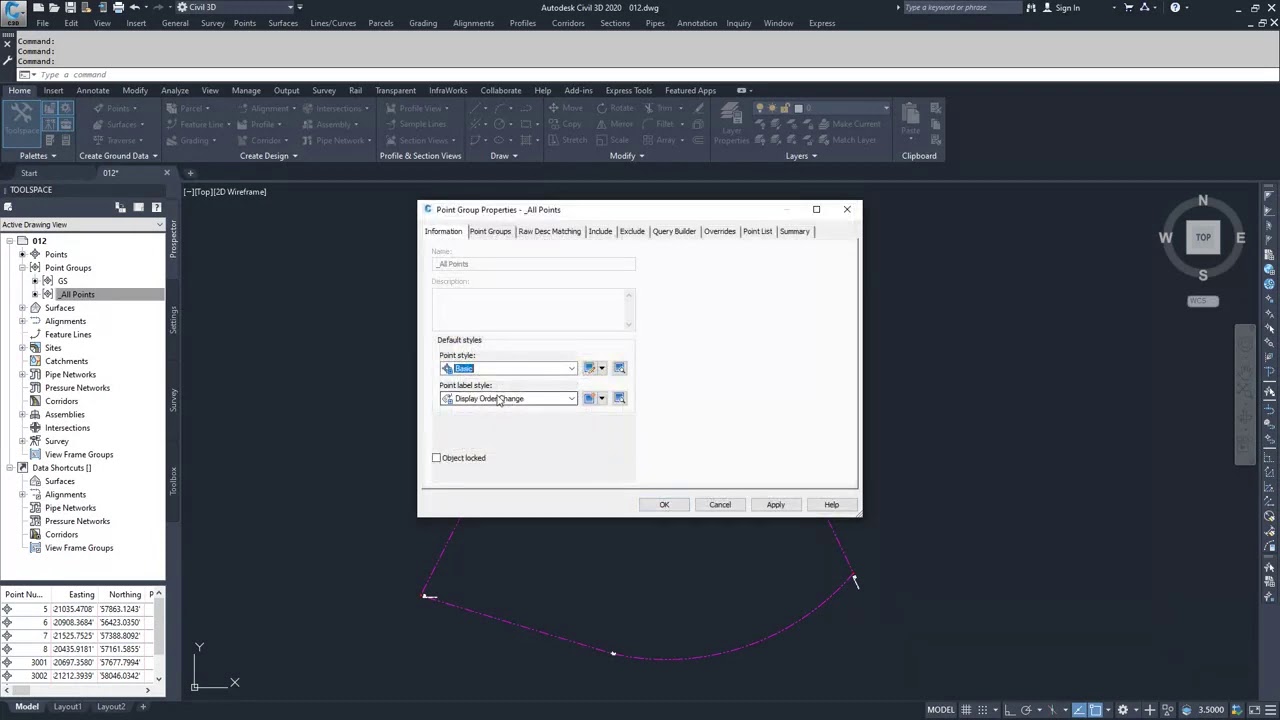Check the Object locked checkbox
Screen dimensions: 1280x720
(x=436, y=458)
